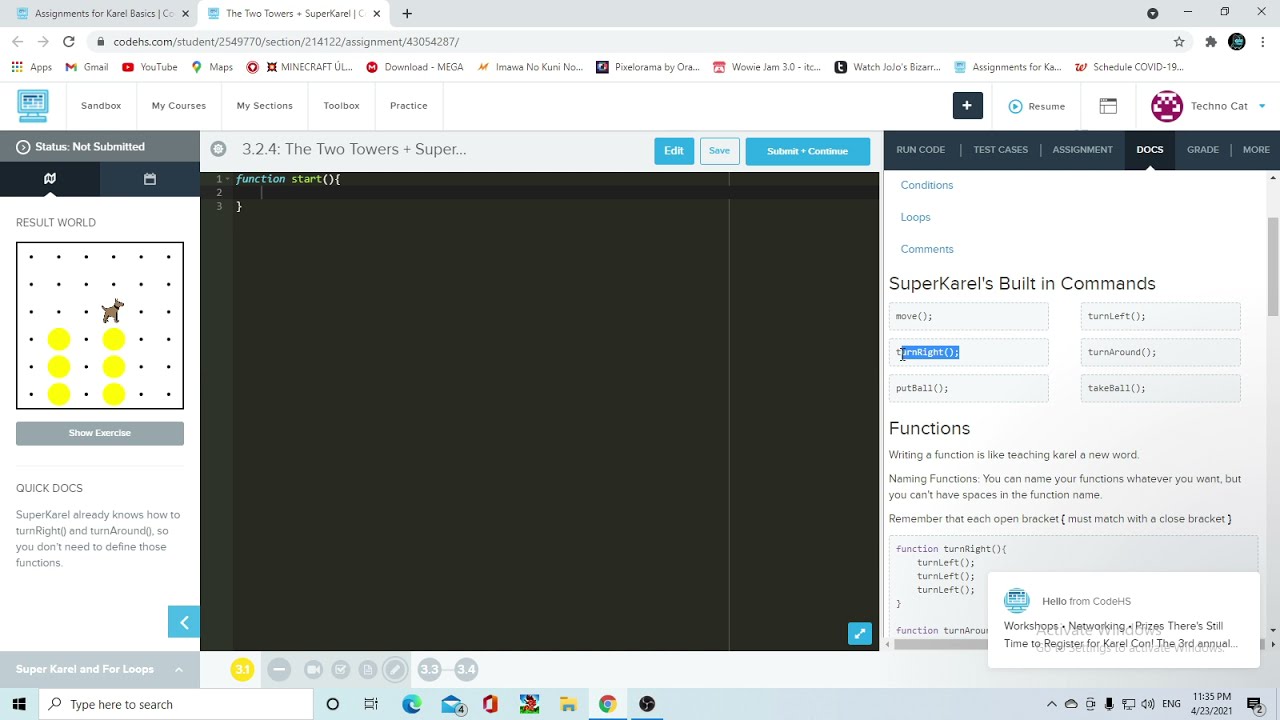Click the Result World Karel grid thumbnail
The height and width of the screenshot is (720, 1280).
[100, 325]
